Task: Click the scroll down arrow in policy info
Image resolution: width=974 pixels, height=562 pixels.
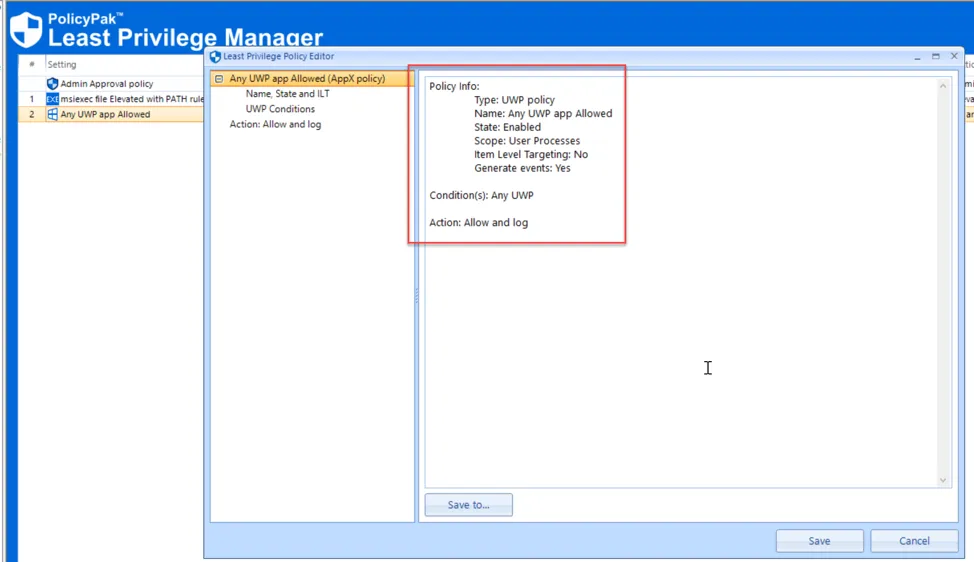Action: [x=942, y=480]
